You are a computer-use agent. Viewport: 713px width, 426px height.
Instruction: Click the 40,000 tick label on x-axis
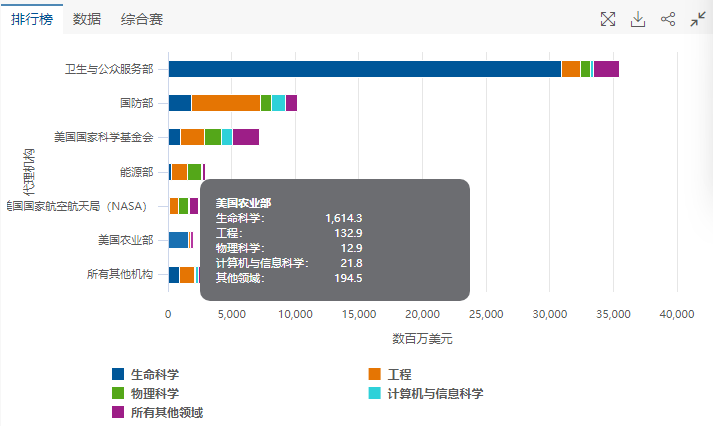[x=677, y=314]
